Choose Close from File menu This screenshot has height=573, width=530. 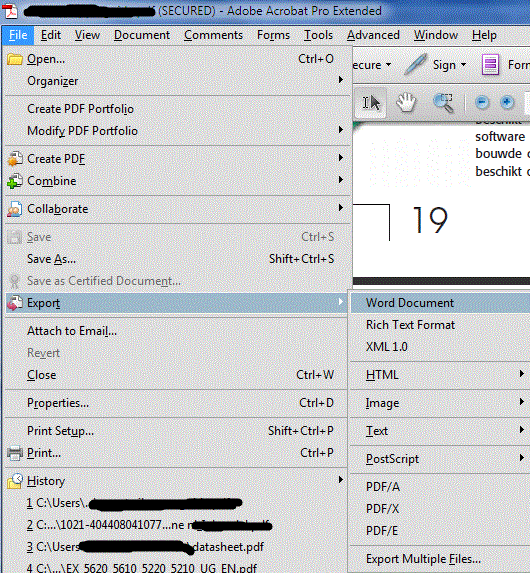176,375
